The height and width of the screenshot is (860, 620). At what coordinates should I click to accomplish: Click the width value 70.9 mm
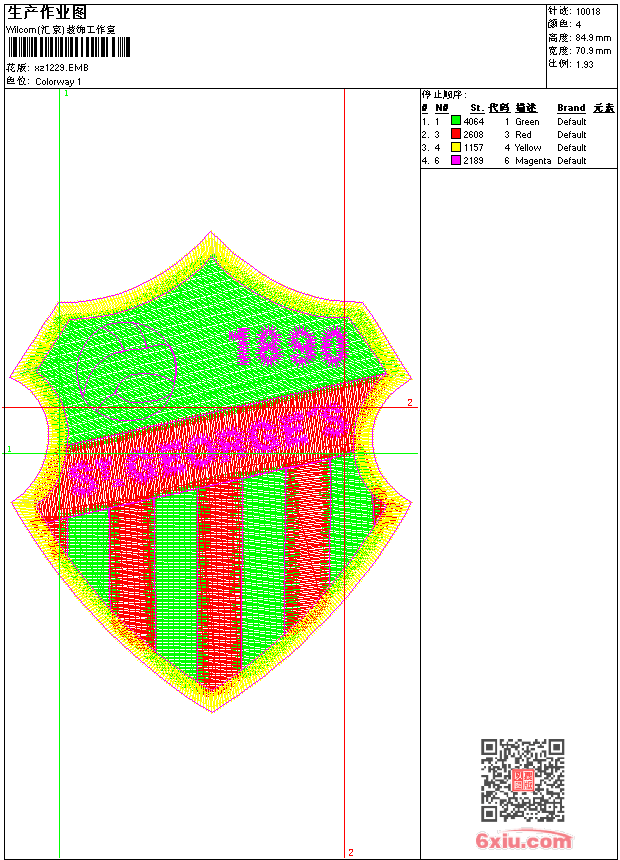click(593, 51)
